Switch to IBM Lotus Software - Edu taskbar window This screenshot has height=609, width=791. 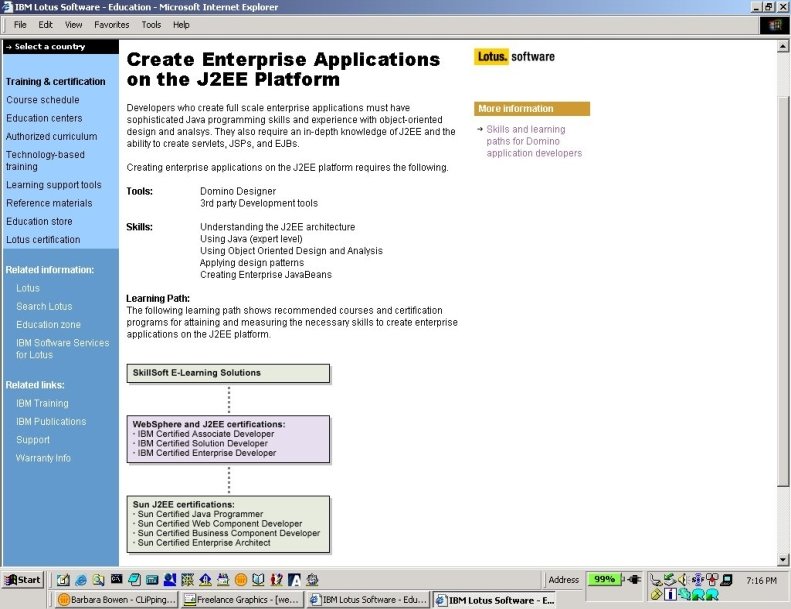368,599
